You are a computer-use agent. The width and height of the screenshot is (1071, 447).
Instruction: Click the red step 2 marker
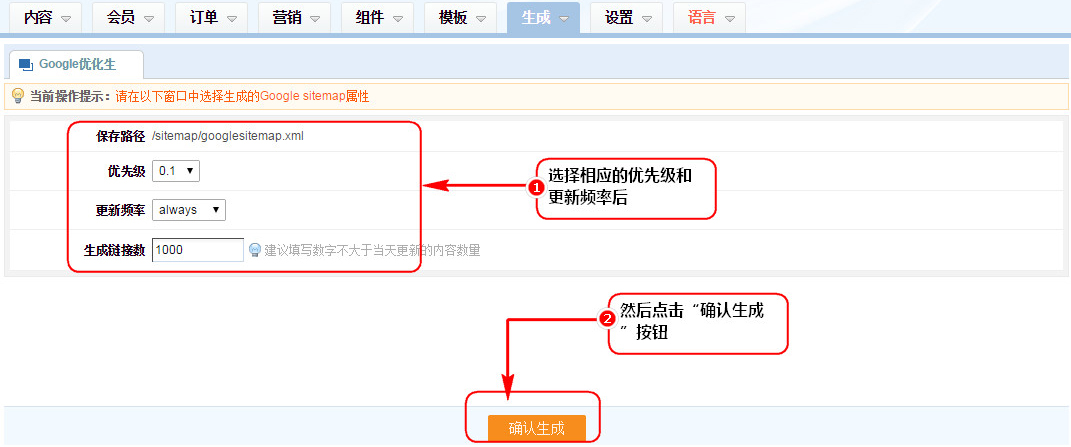click(x=606, y=320)
